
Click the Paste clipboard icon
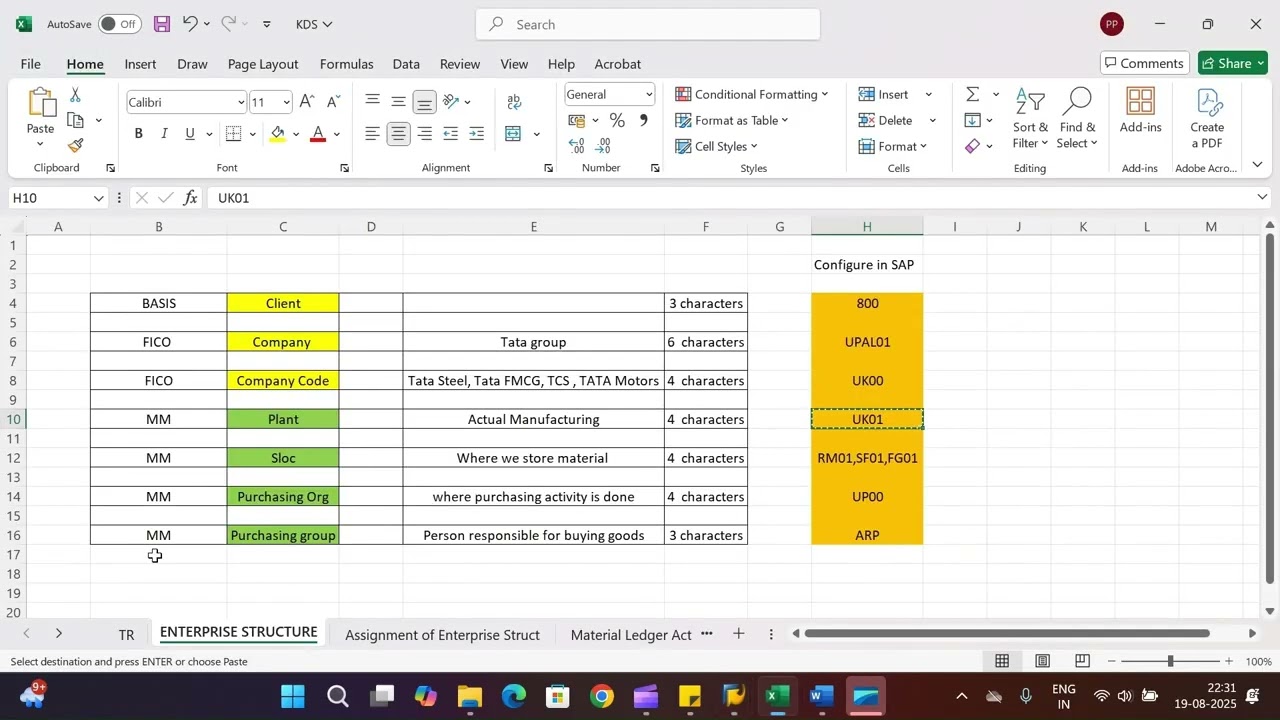pos(40,103)
